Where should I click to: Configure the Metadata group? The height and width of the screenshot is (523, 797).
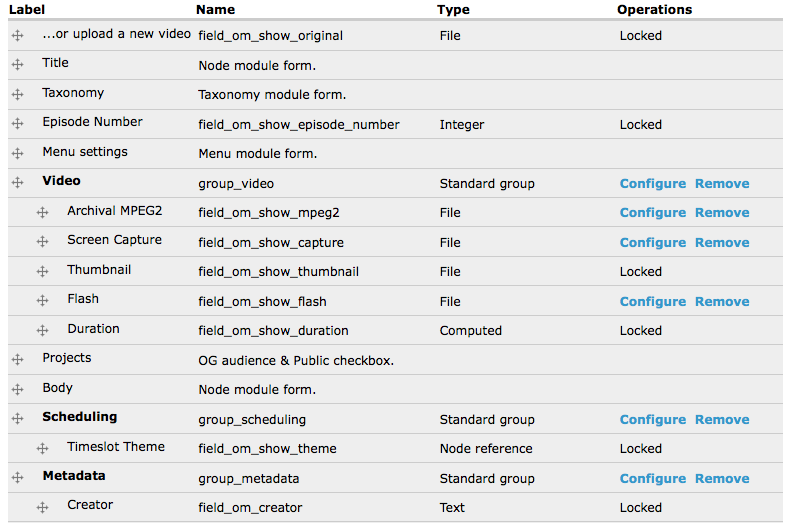(652, 479)
